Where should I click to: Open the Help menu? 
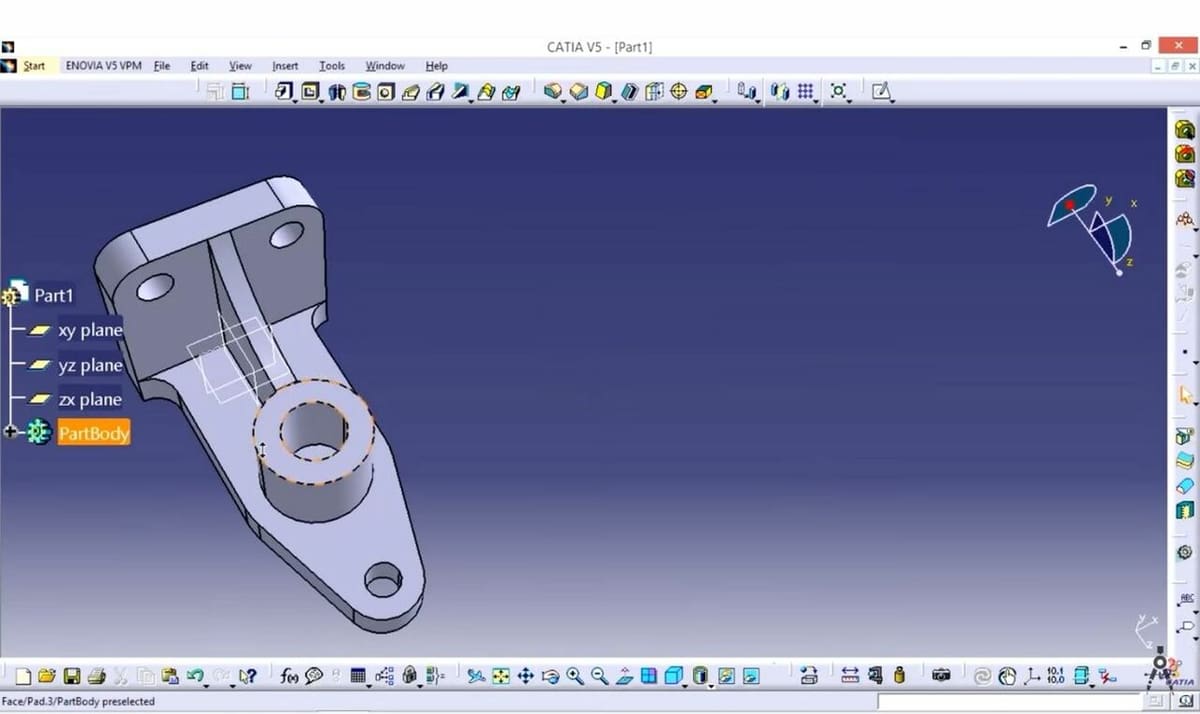pyautogui.click(x=436, y=66)
